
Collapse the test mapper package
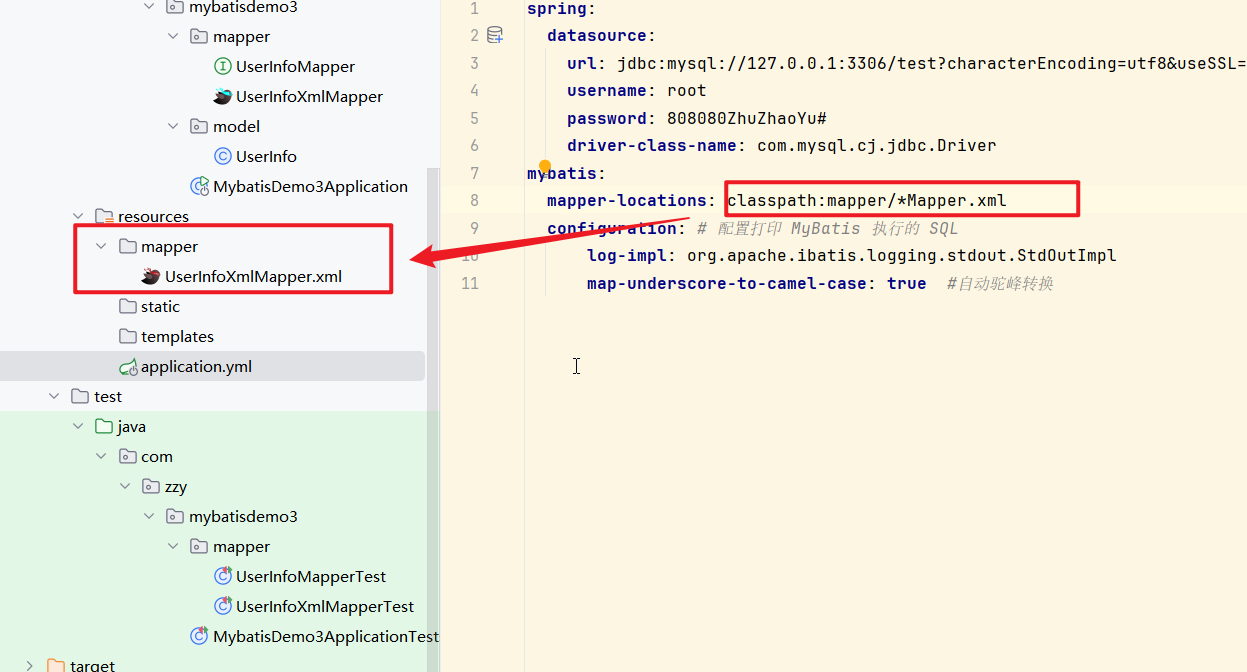173,547
